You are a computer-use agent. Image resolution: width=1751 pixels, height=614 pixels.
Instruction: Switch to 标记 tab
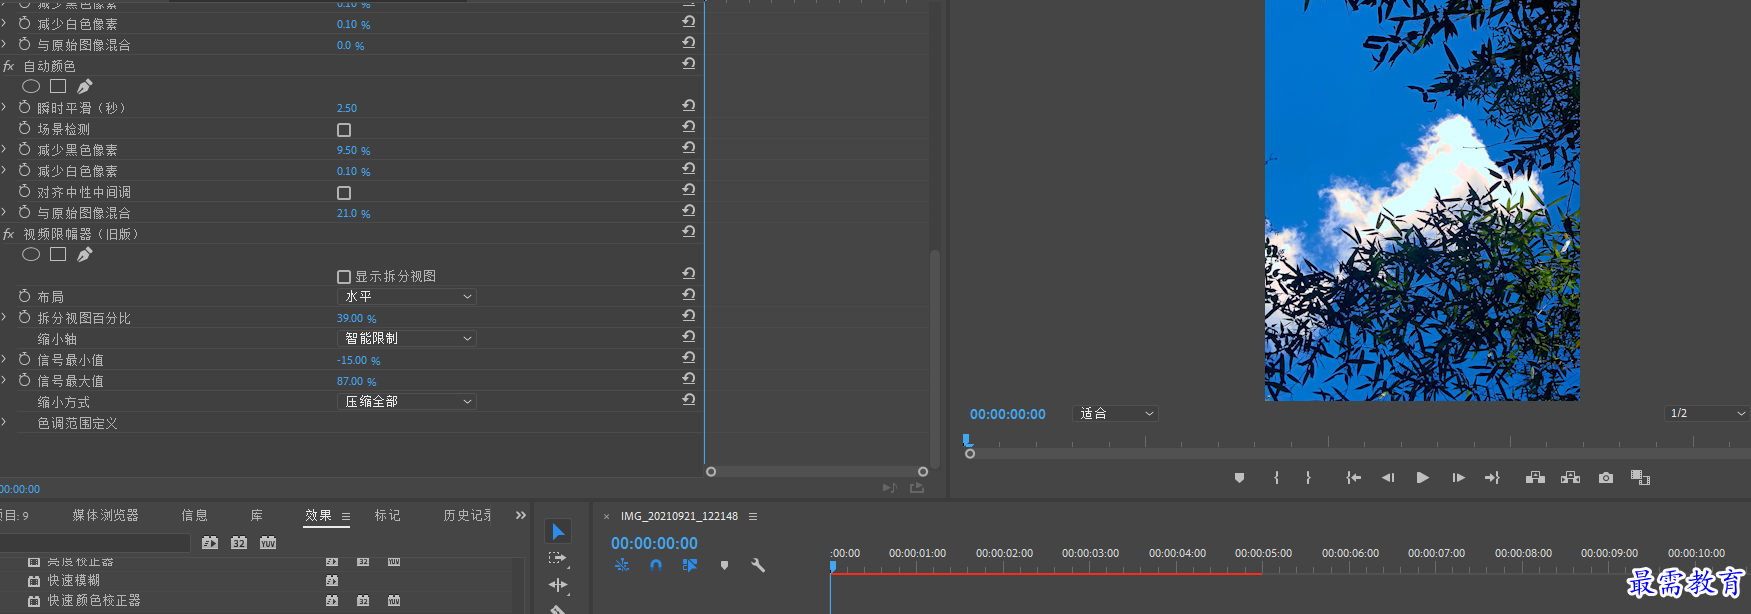click(387, 516)
